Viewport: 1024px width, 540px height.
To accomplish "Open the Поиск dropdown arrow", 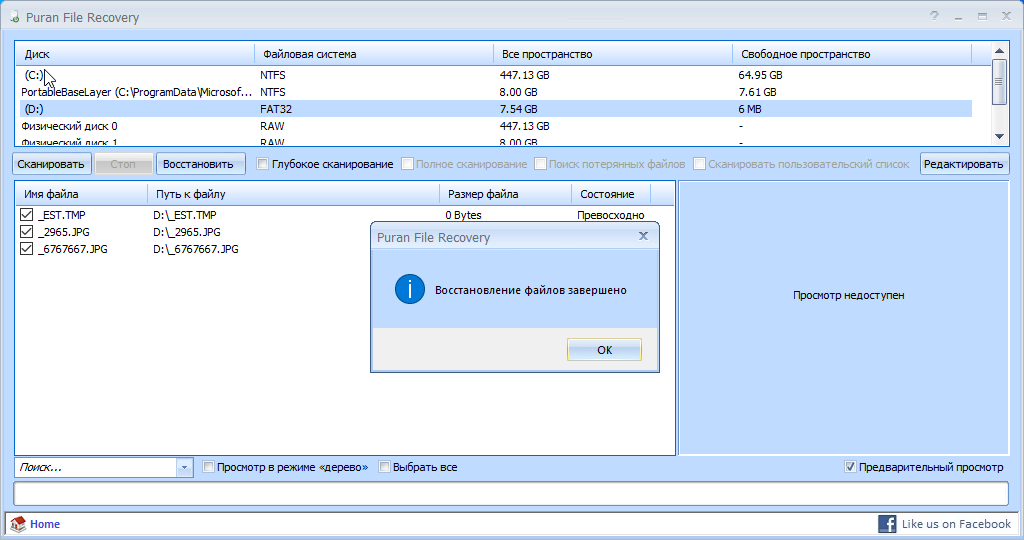I will tap(184, 468).
